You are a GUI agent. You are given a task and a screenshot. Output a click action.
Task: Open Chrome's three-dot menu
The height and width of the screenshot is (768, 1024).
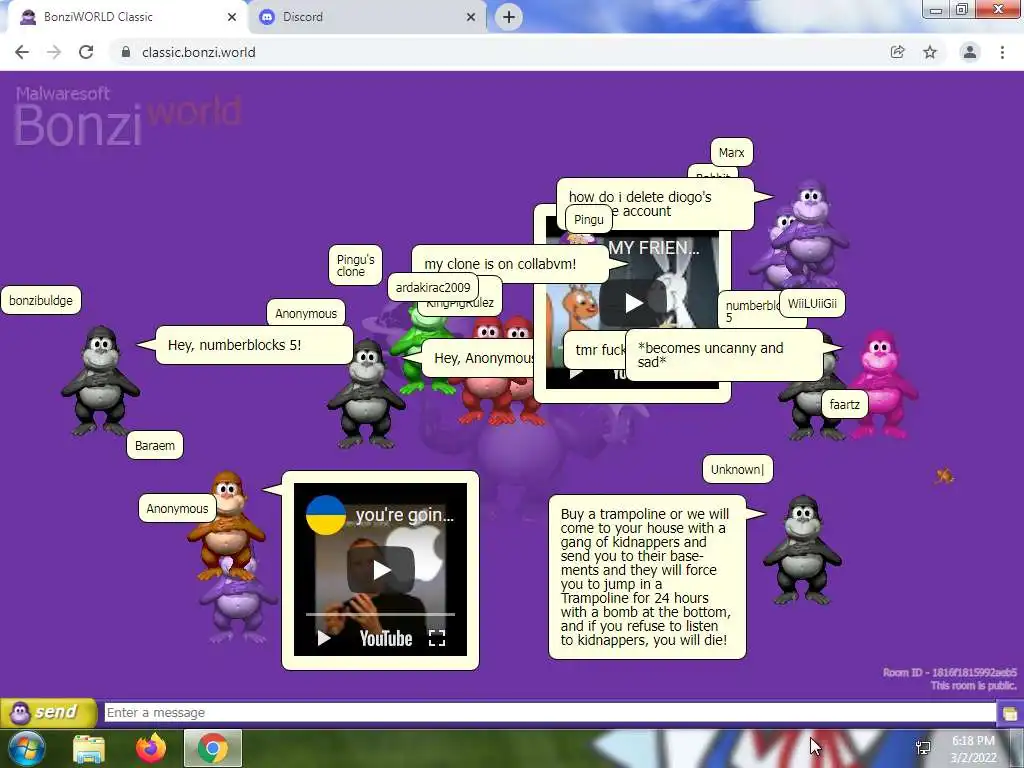tap(1002, 52)
